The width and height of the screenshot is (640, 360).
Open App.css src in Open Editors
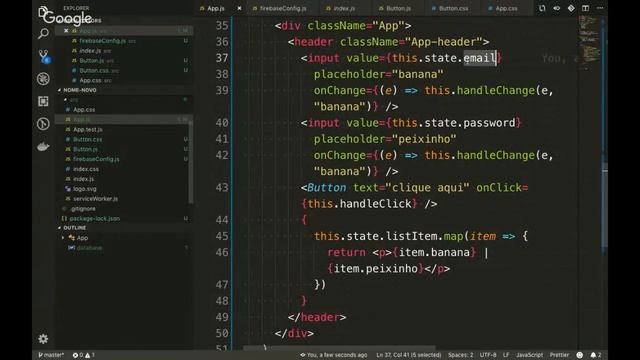click(x=124, y=80)
